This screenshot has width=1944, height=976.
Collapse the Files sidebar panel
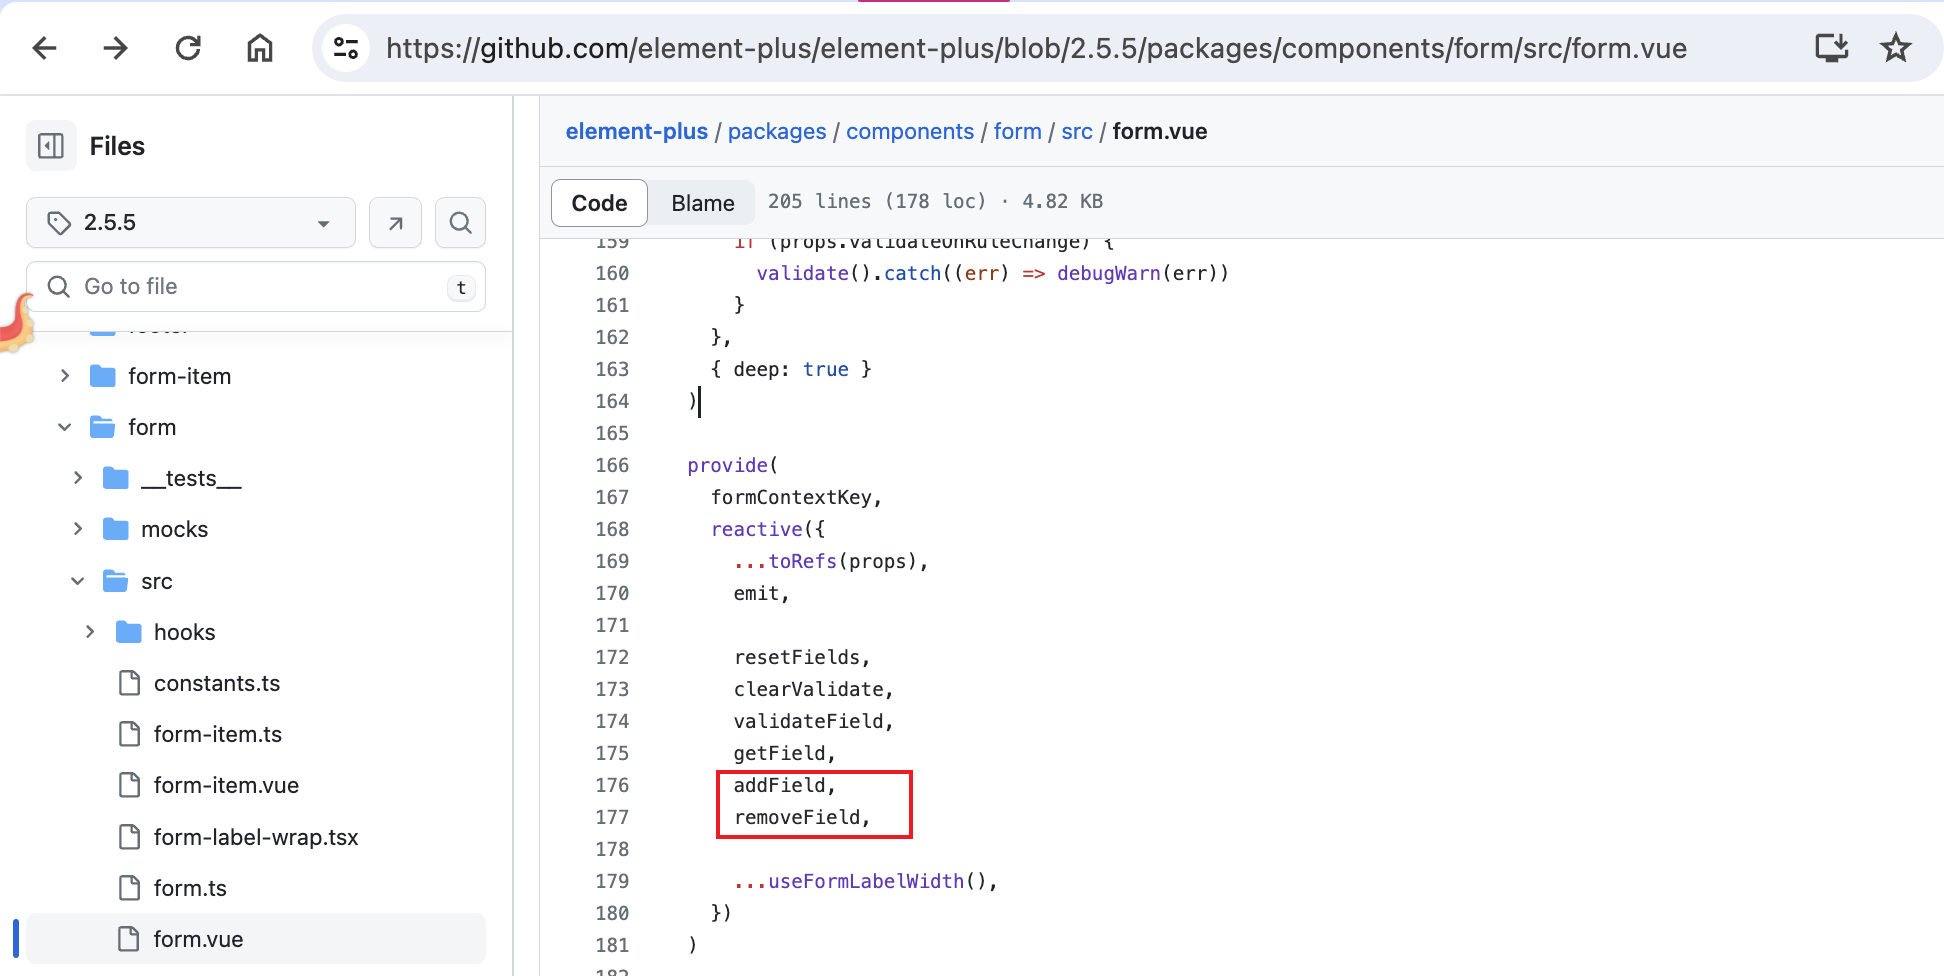coord(51,145)
